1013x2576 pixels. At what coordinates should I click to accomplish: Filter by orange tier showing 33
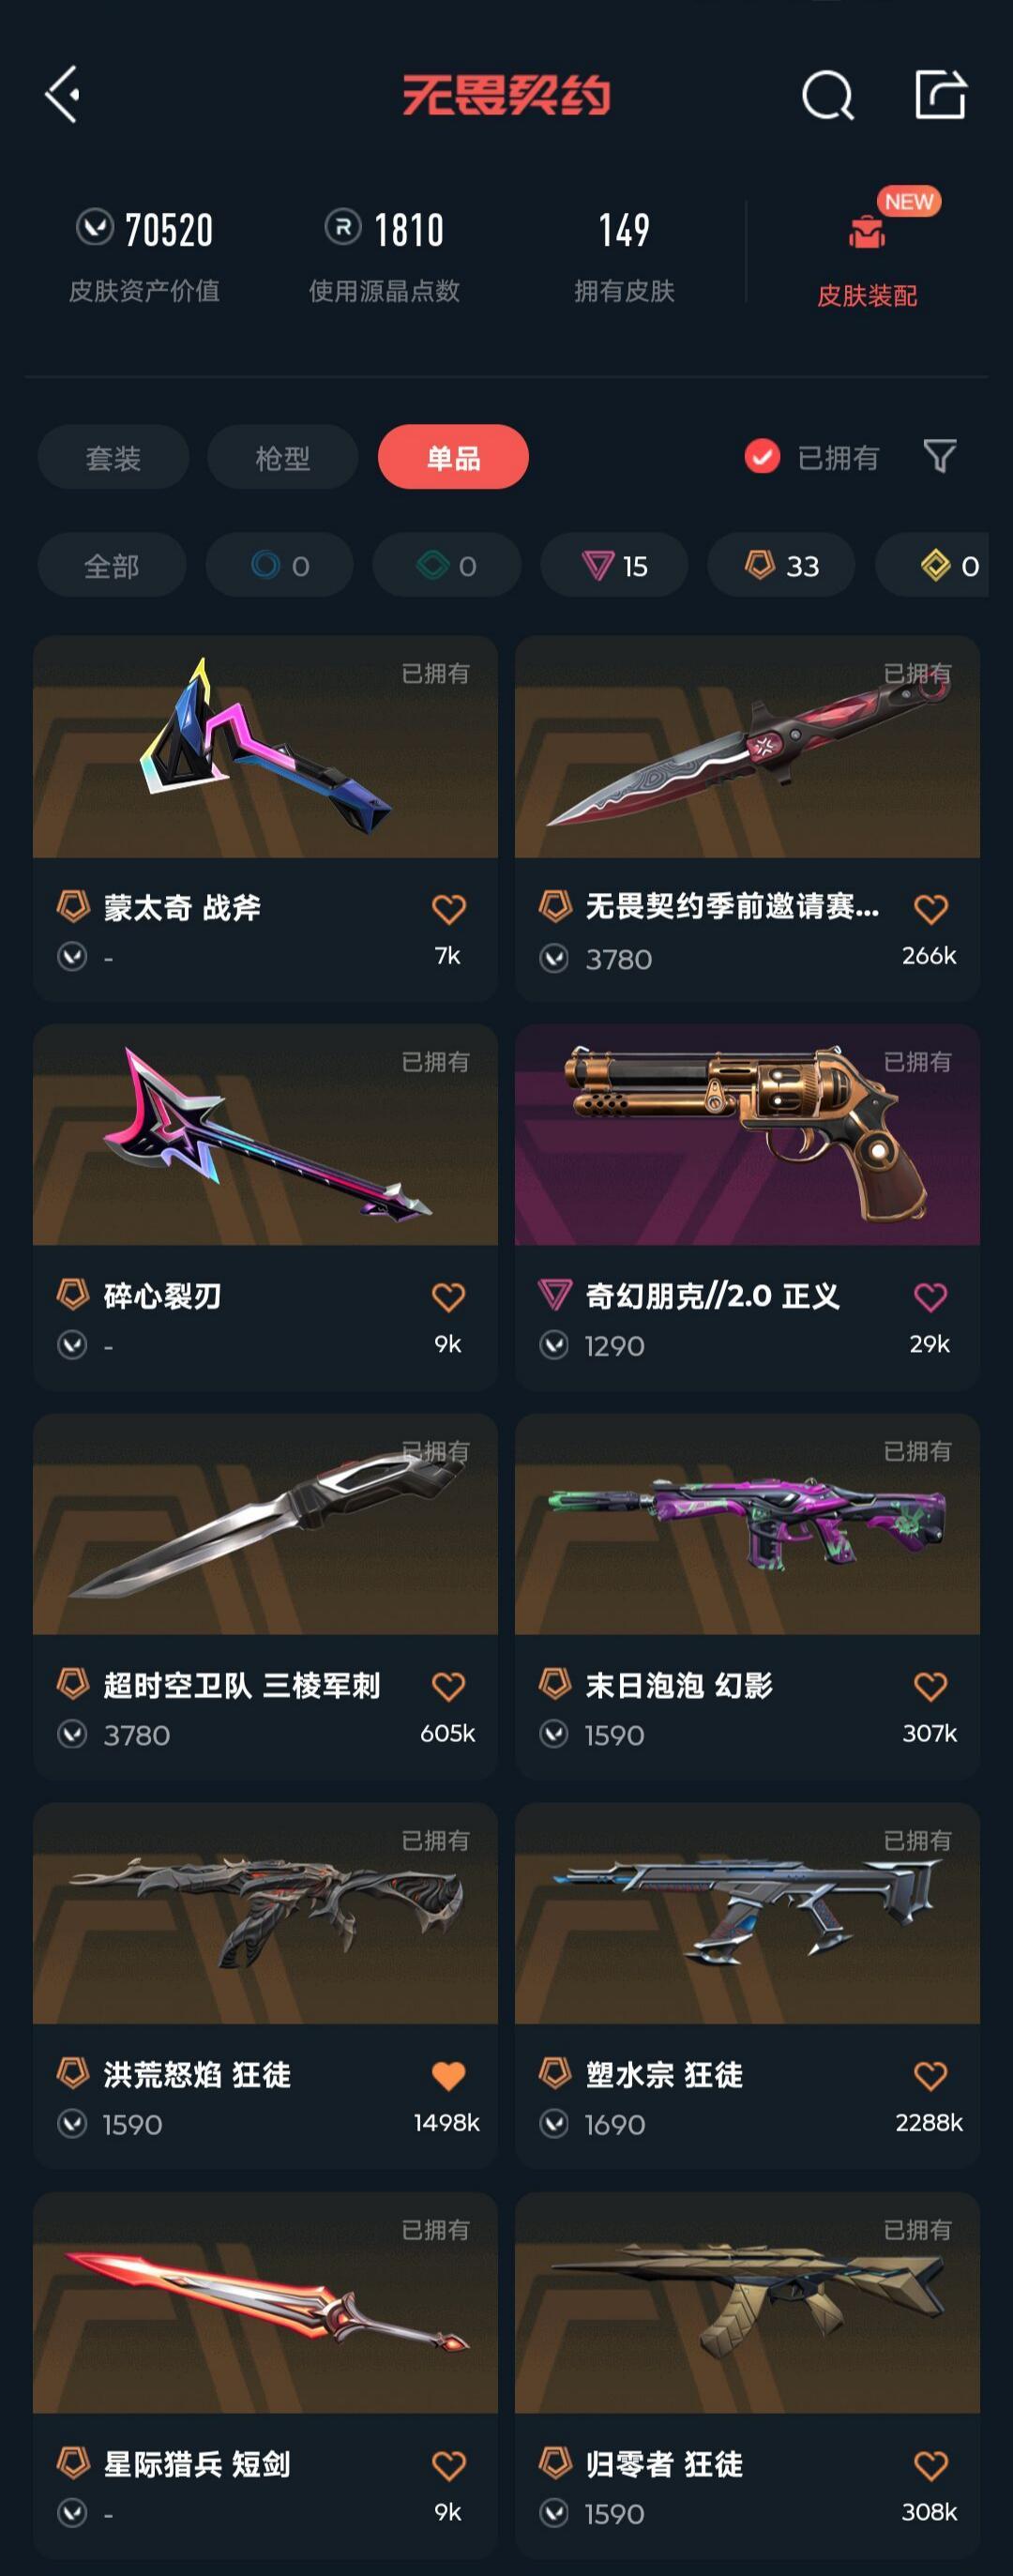[781, 566]
